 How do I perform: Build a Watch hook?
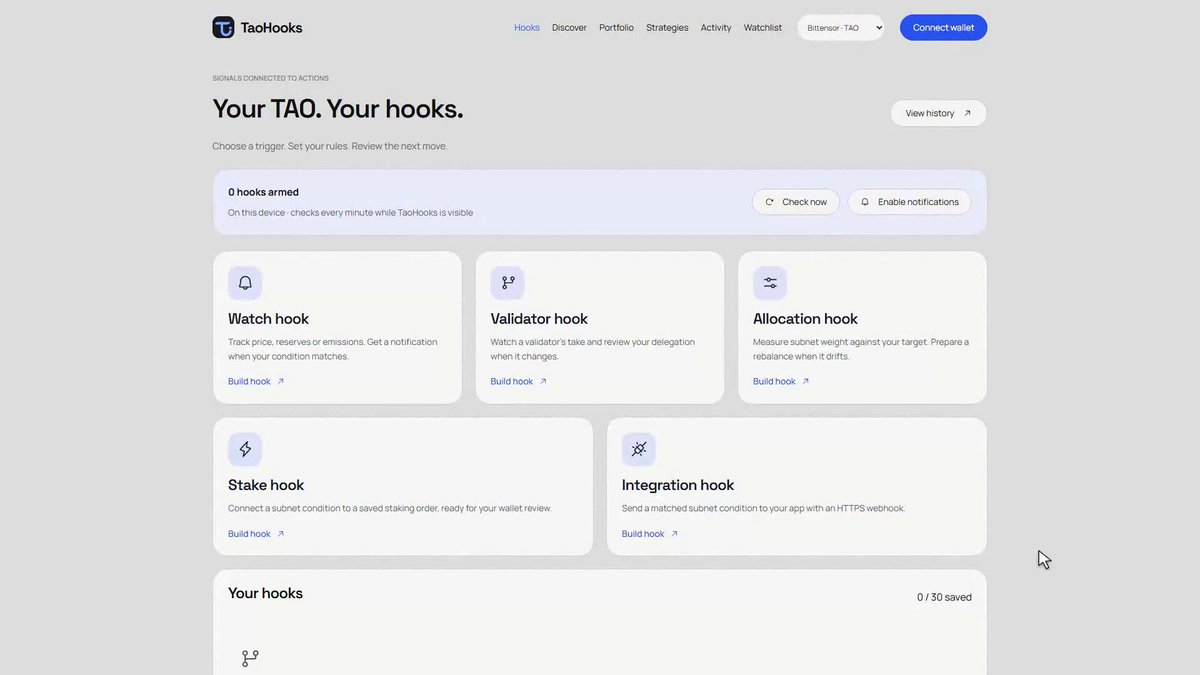point(256,381)
